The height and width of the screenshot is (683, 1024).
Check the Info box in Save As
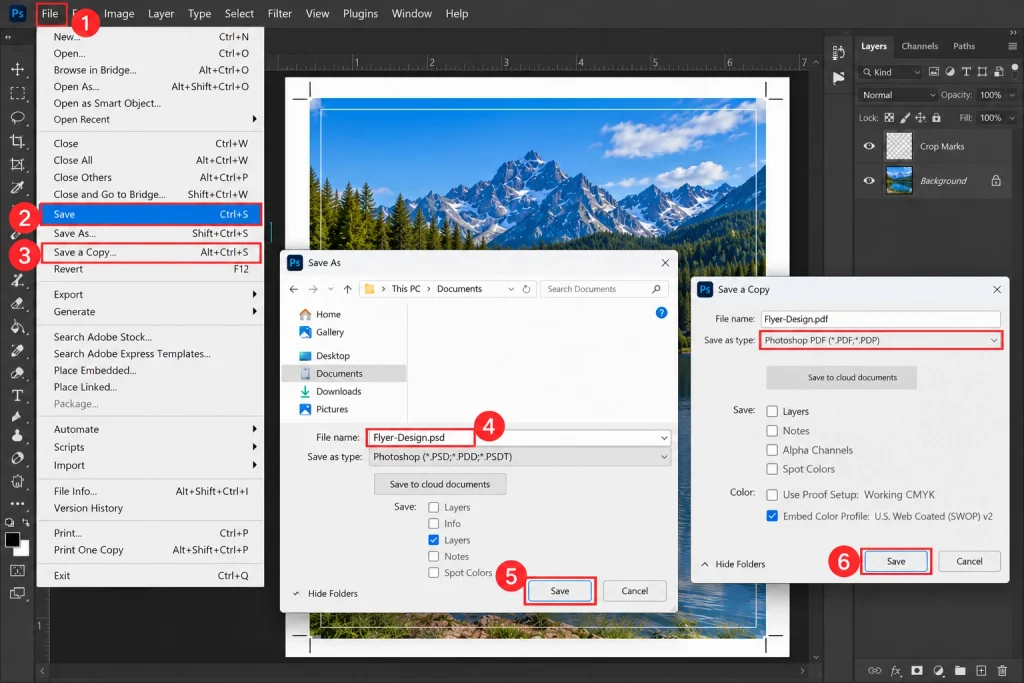point(434,524)
